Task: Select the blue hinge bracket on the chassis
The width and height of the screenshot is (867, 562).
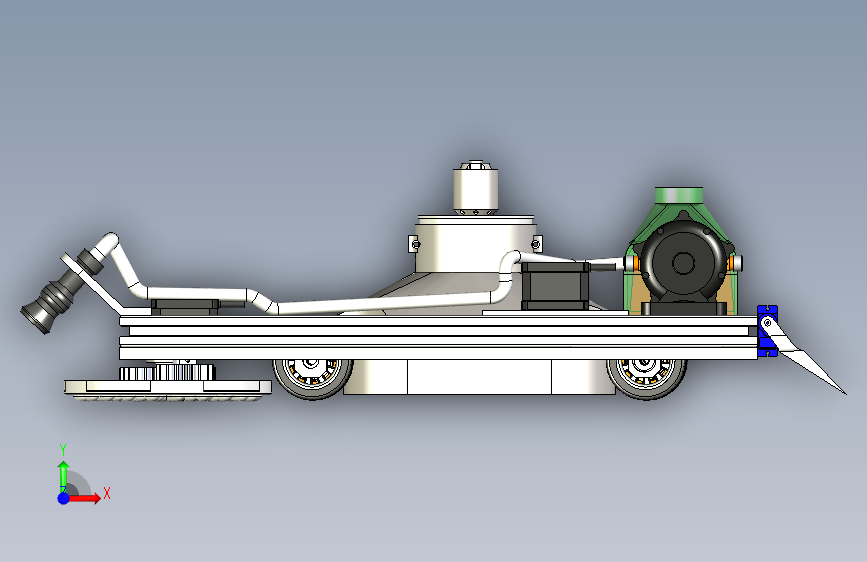Action: click(x=767, y=331)
